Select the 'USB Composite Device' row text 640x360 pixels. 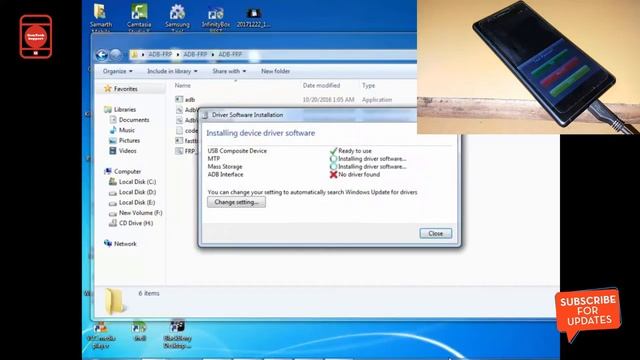pyautogui.click(x=237, y=151)
